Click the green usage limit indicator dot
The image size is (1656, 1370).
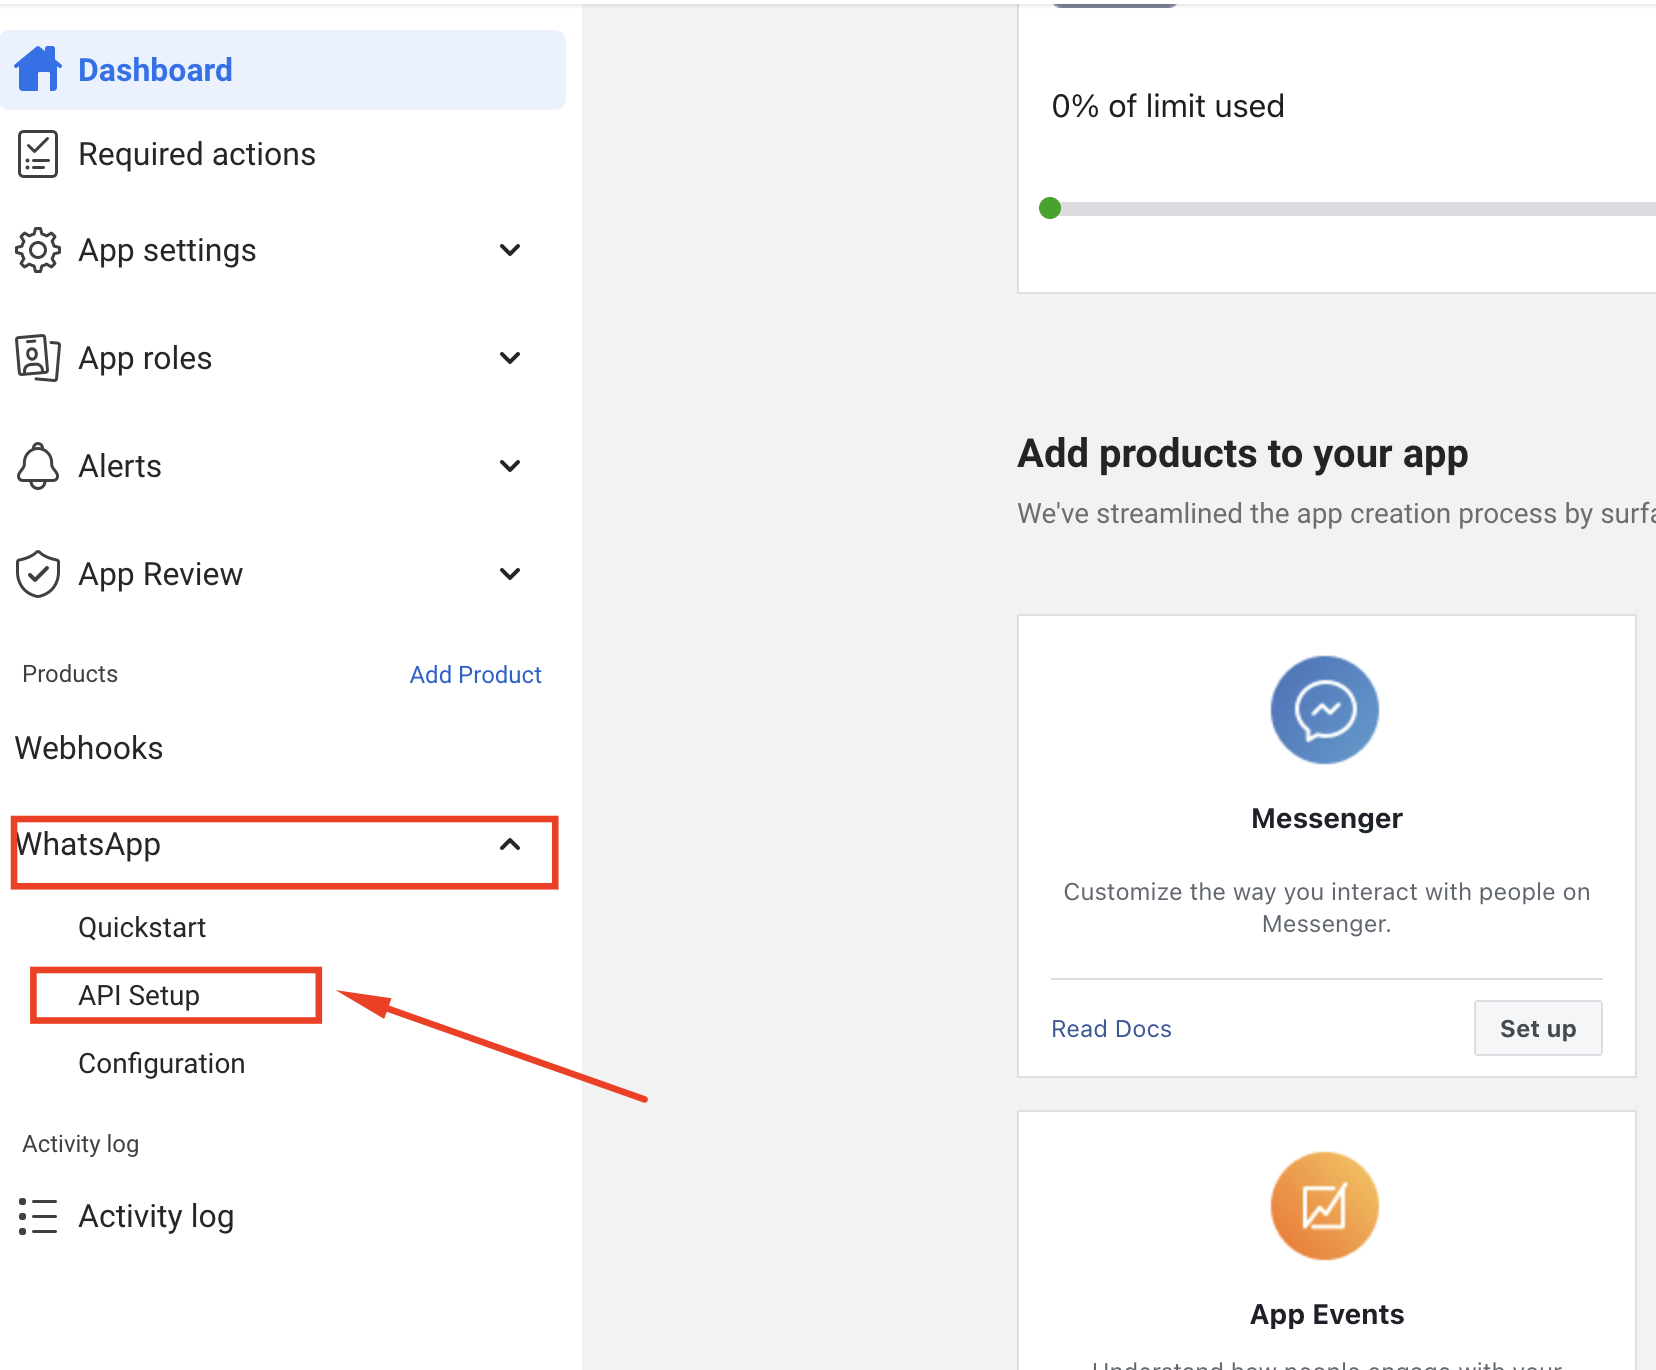tap(1050, 208)
